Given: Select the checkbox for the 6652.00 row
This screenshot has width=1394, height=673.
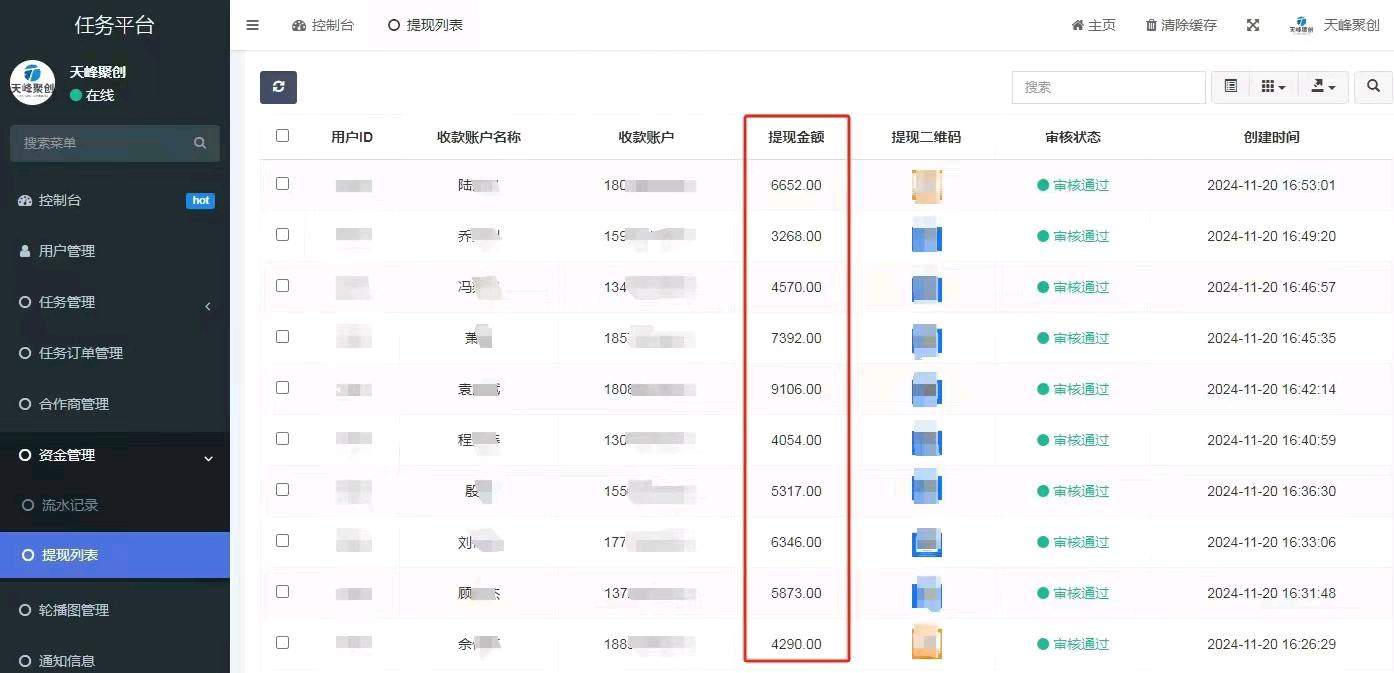Looking at the screenshot, I should coord(282,184).
